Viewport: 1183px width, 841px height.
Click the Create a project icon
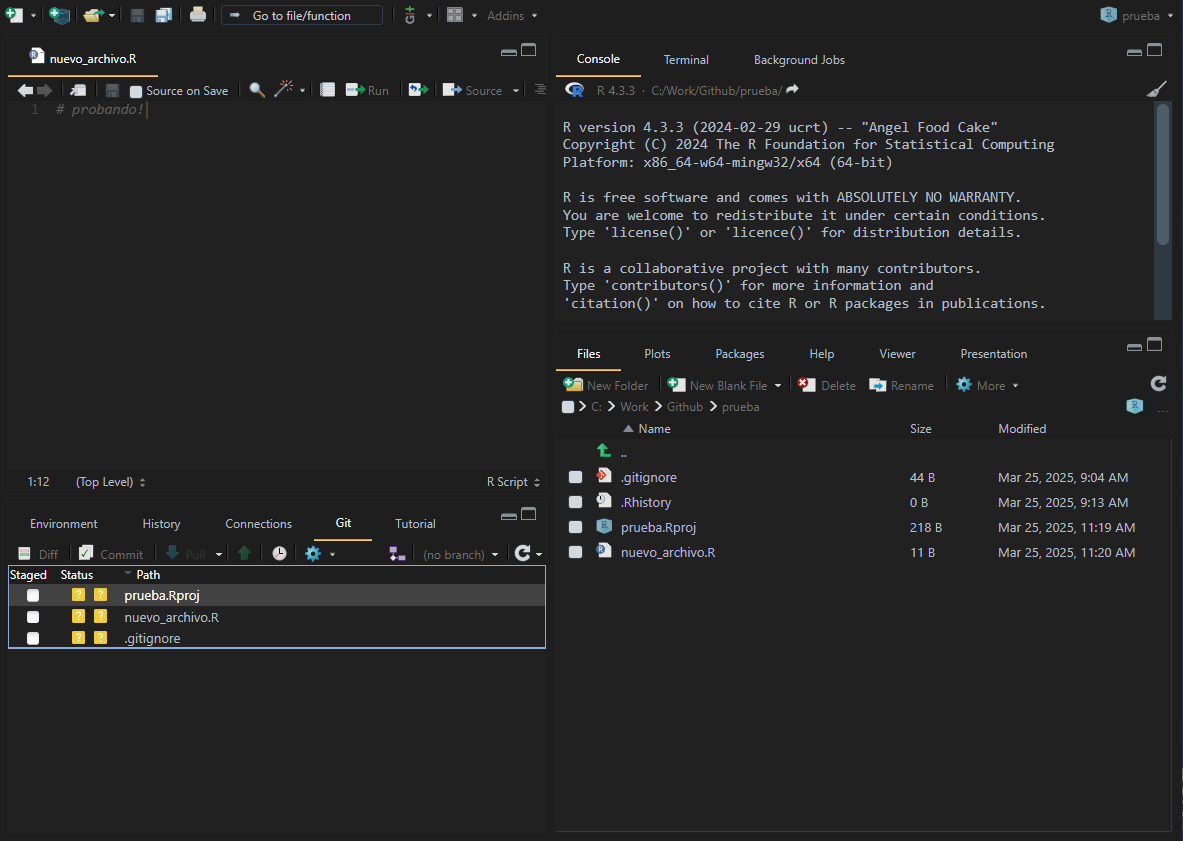point(60,15)
